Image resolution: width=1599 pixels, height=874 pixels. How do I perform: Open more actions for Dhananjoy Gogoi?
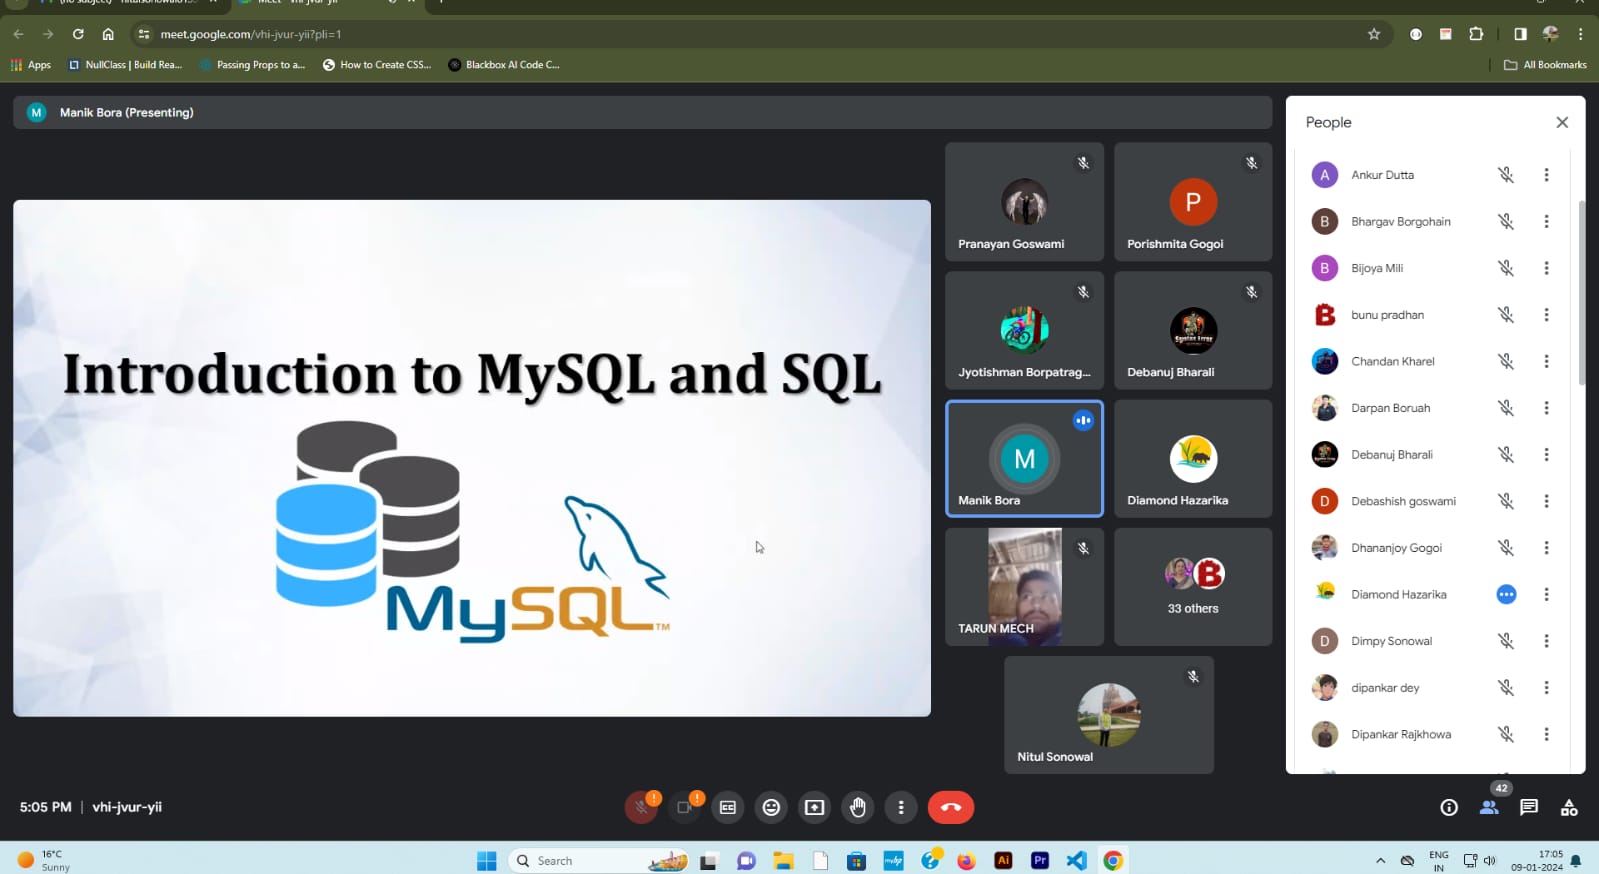pos(1546,548)
